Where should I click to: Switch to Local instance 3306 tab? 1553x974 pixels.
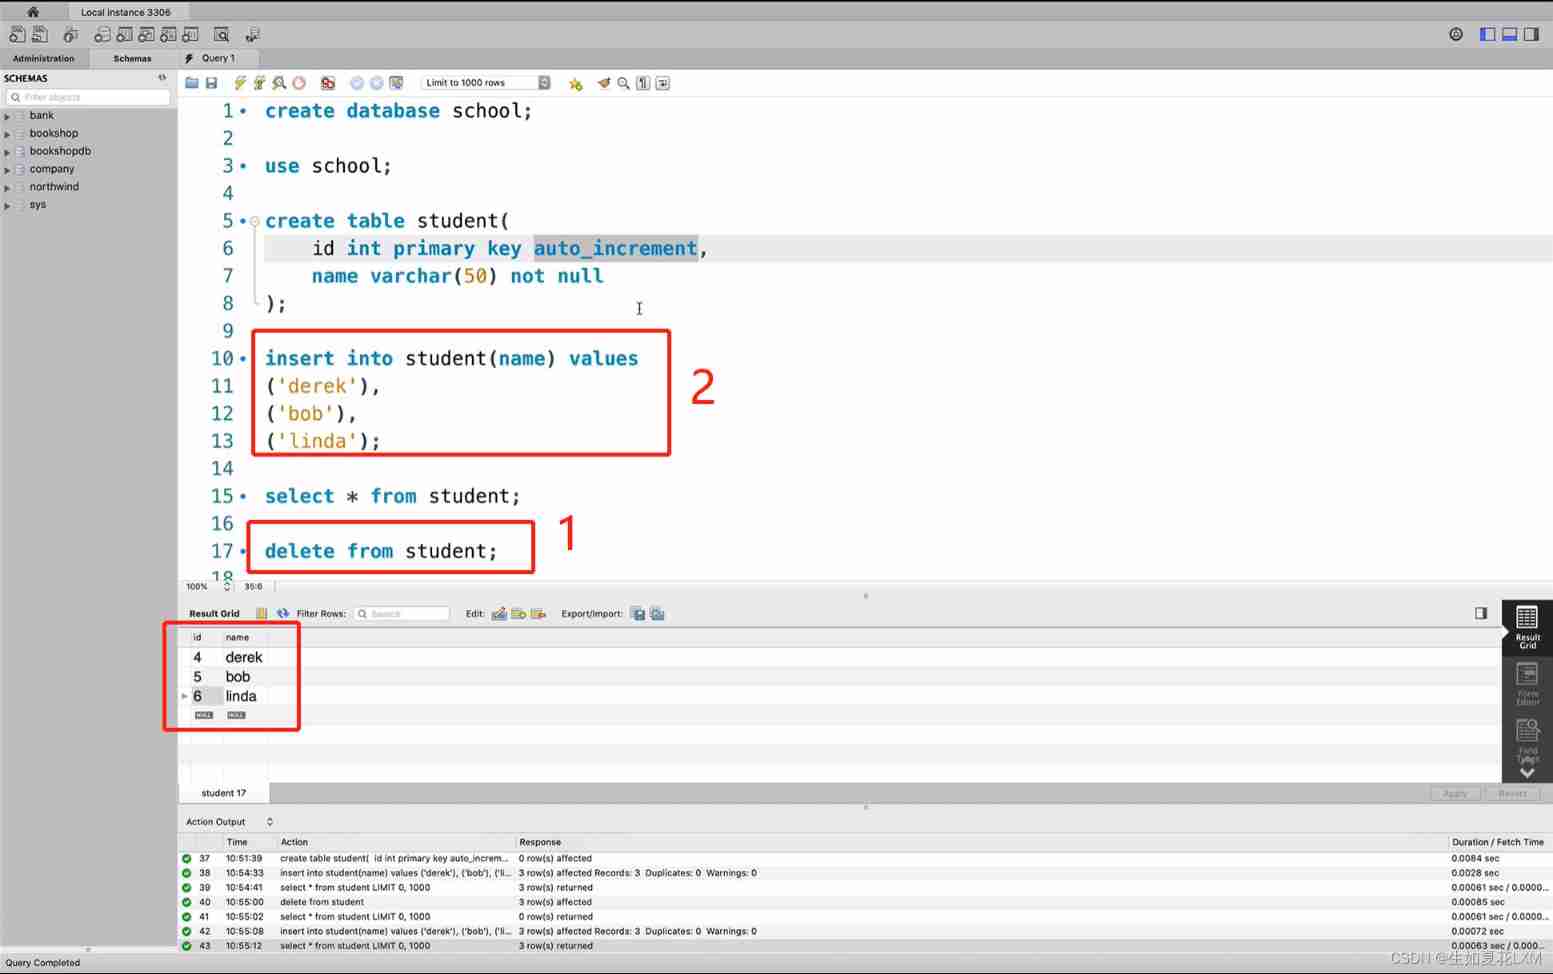coord(126,12)
